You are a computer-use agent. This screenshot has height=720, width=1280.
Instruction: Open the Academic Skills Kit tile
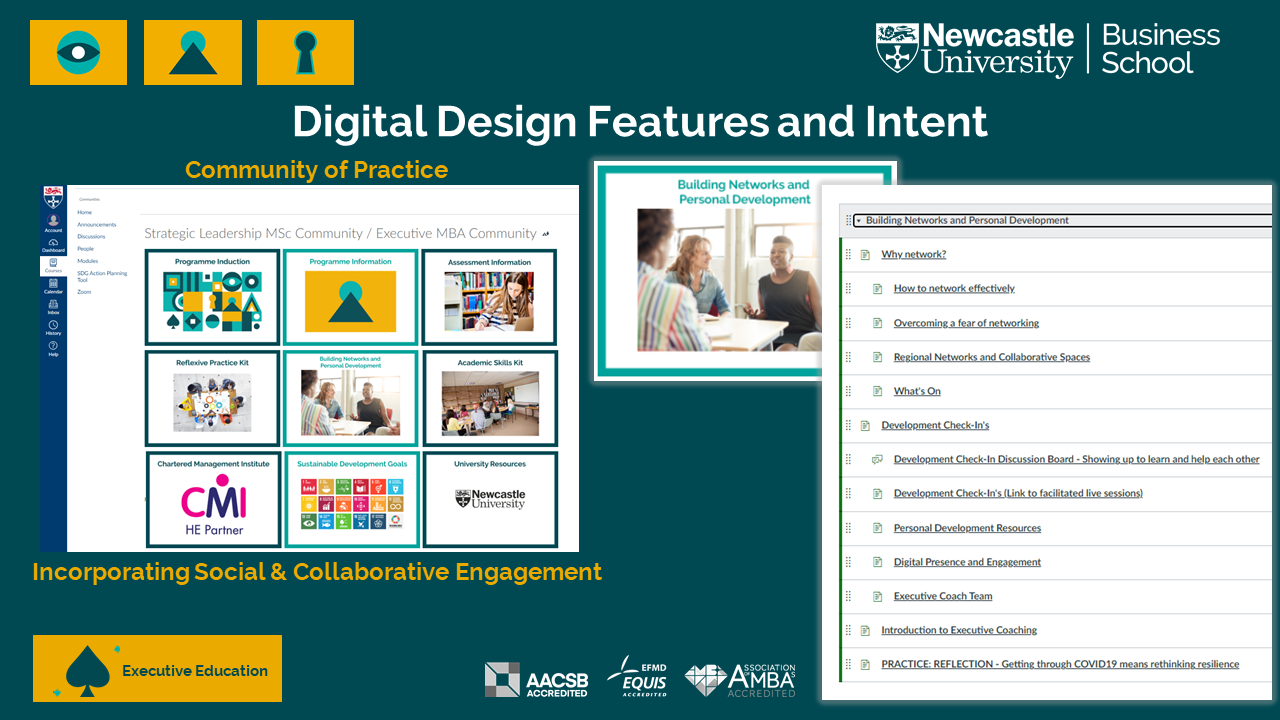(x=489, y=398)
